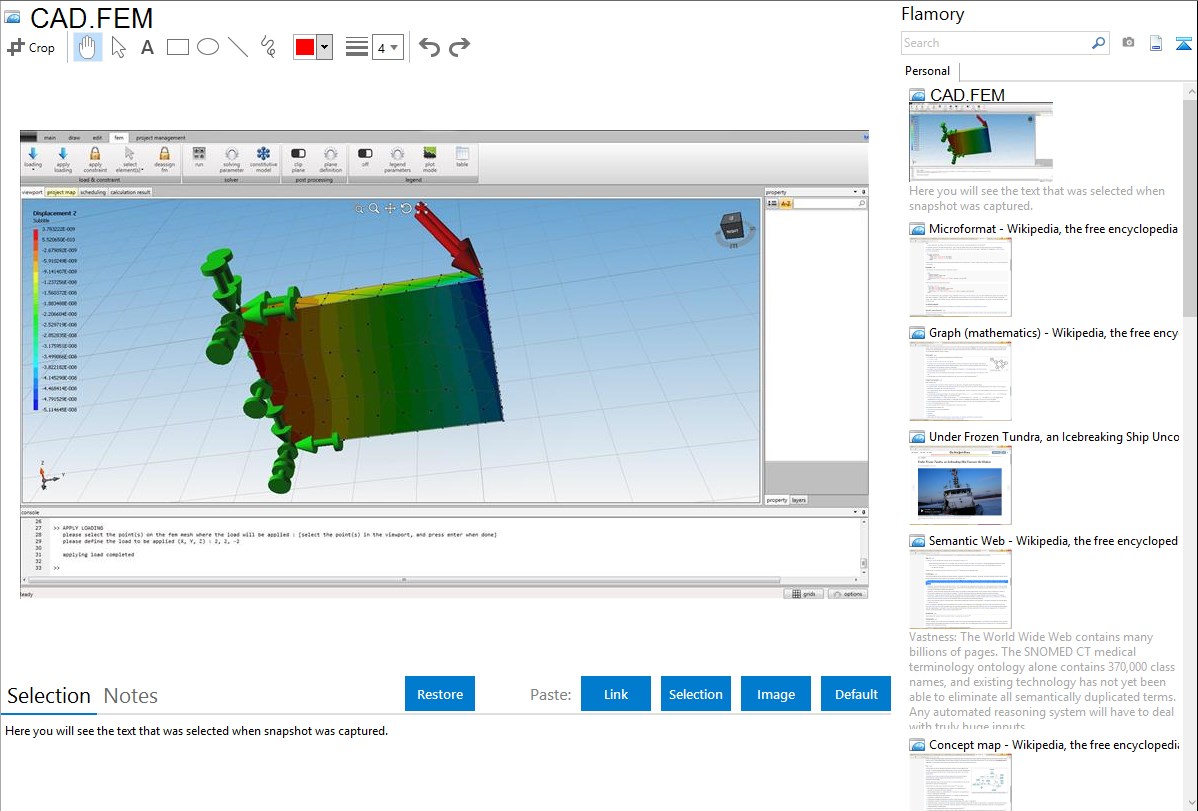
Task: Click the red color swatch
Action: (305, 47)
